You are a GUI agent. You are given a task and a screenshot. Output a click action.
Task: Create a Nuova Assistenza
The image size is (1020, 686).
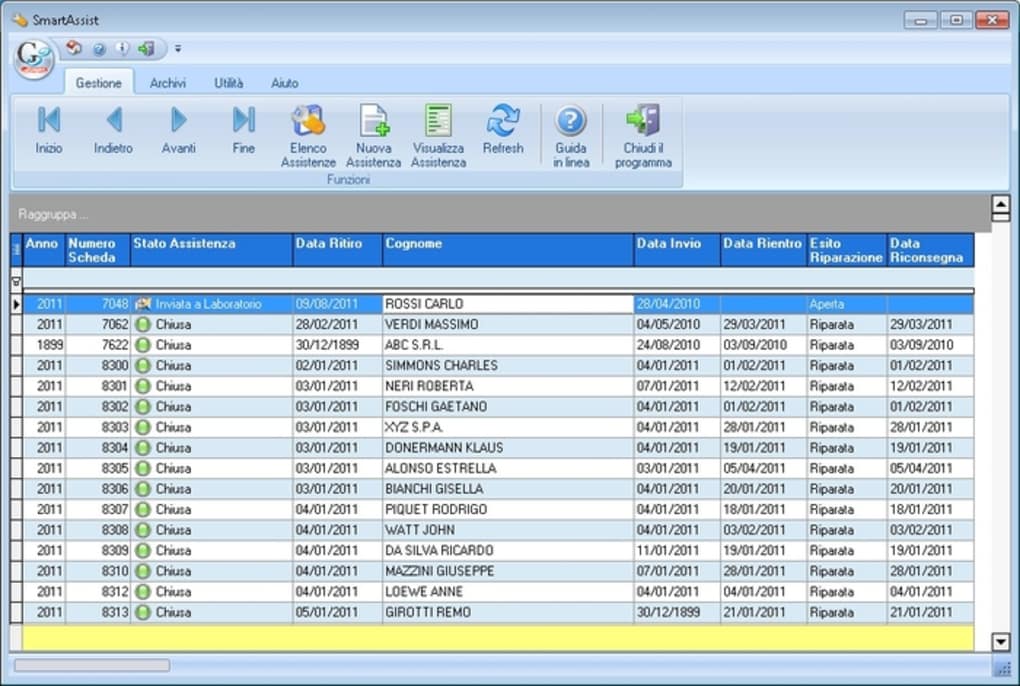(373, 136)
